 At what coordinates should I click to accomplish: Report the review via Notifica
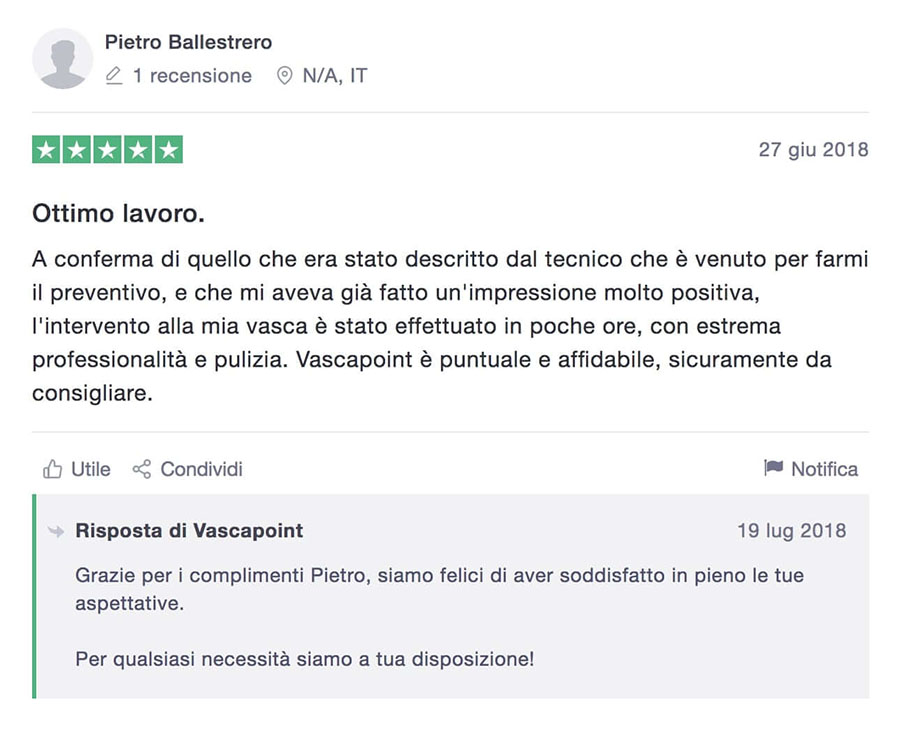(811, 469)
